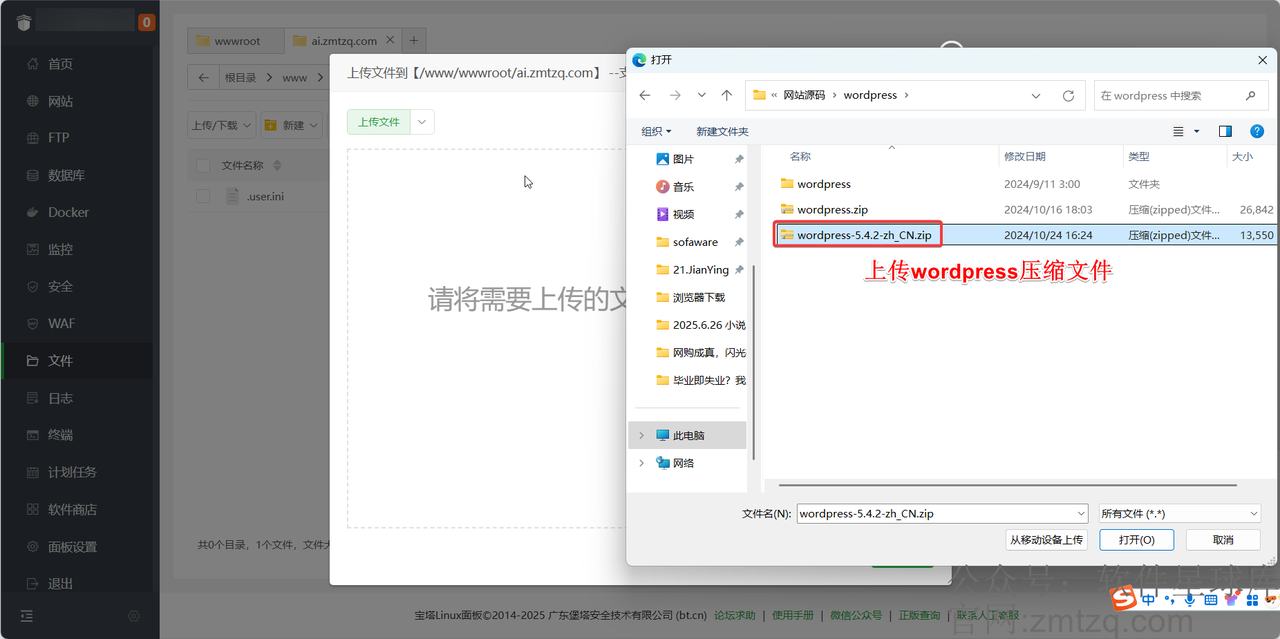Screen dimensions: 1280x639
Task: Open the 文件名 combo box dropdown
Action: point(1080,513)
